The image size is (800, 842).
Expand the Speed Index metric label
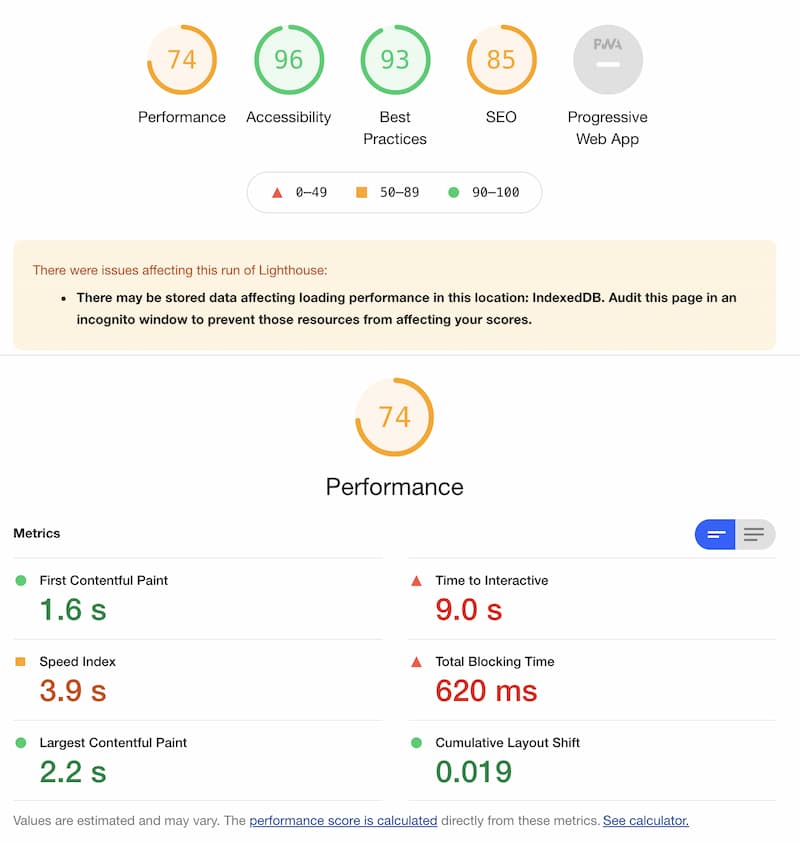77,662
